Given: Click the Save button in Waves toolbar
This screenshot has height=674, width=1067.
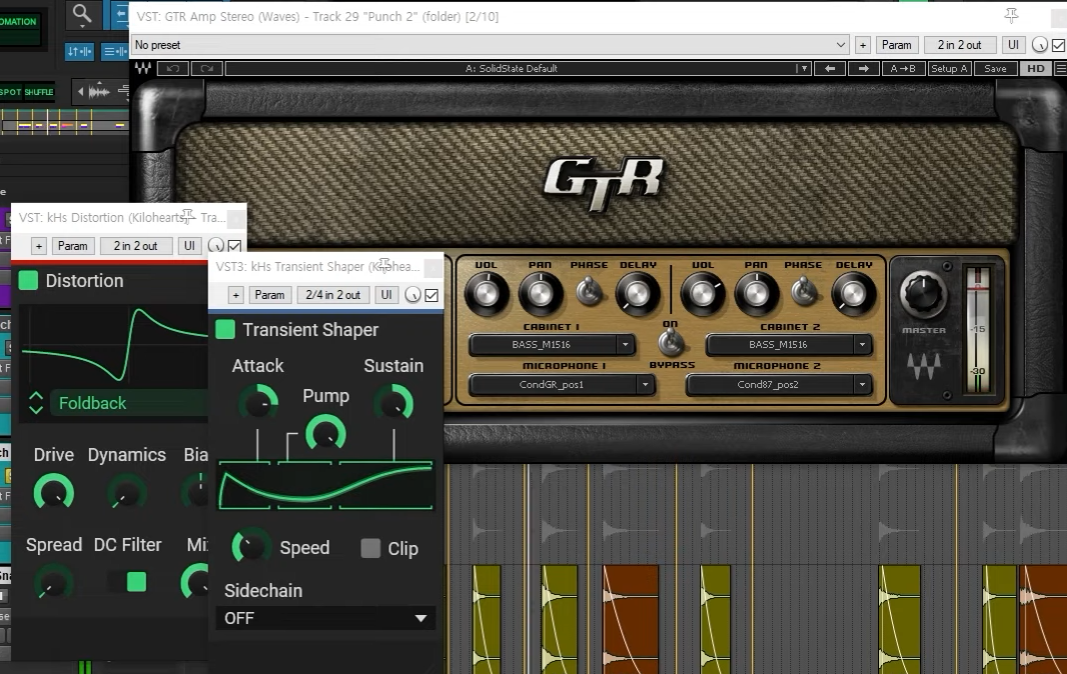Looking at the screenshot, I should [995, 68].
